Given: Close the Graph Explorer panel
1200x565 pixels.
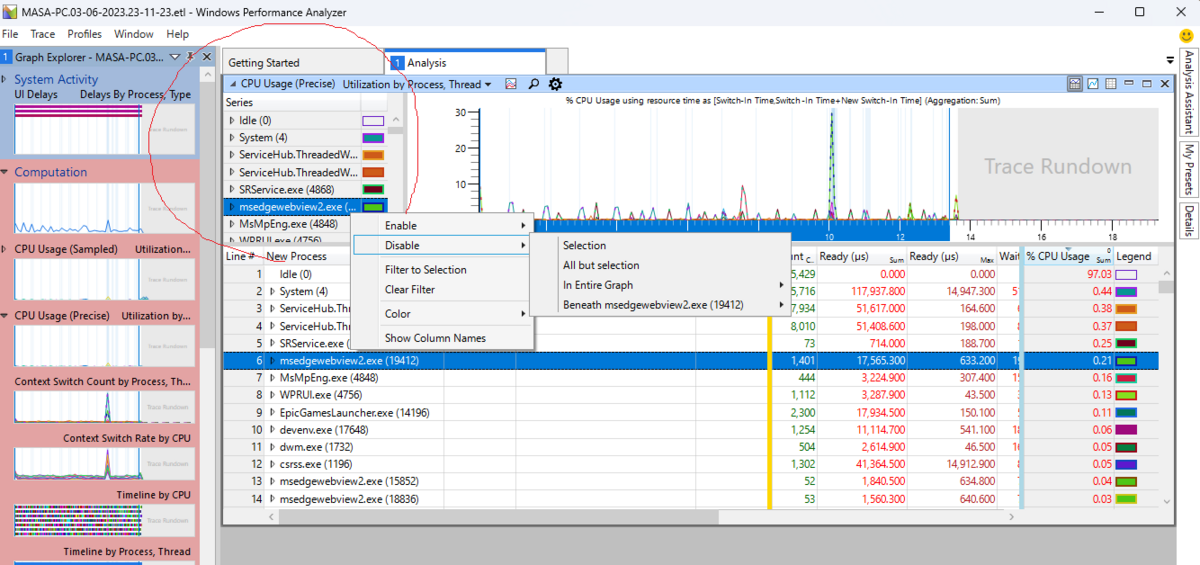Looking at the screenshot, I should [x=207, y=58].
